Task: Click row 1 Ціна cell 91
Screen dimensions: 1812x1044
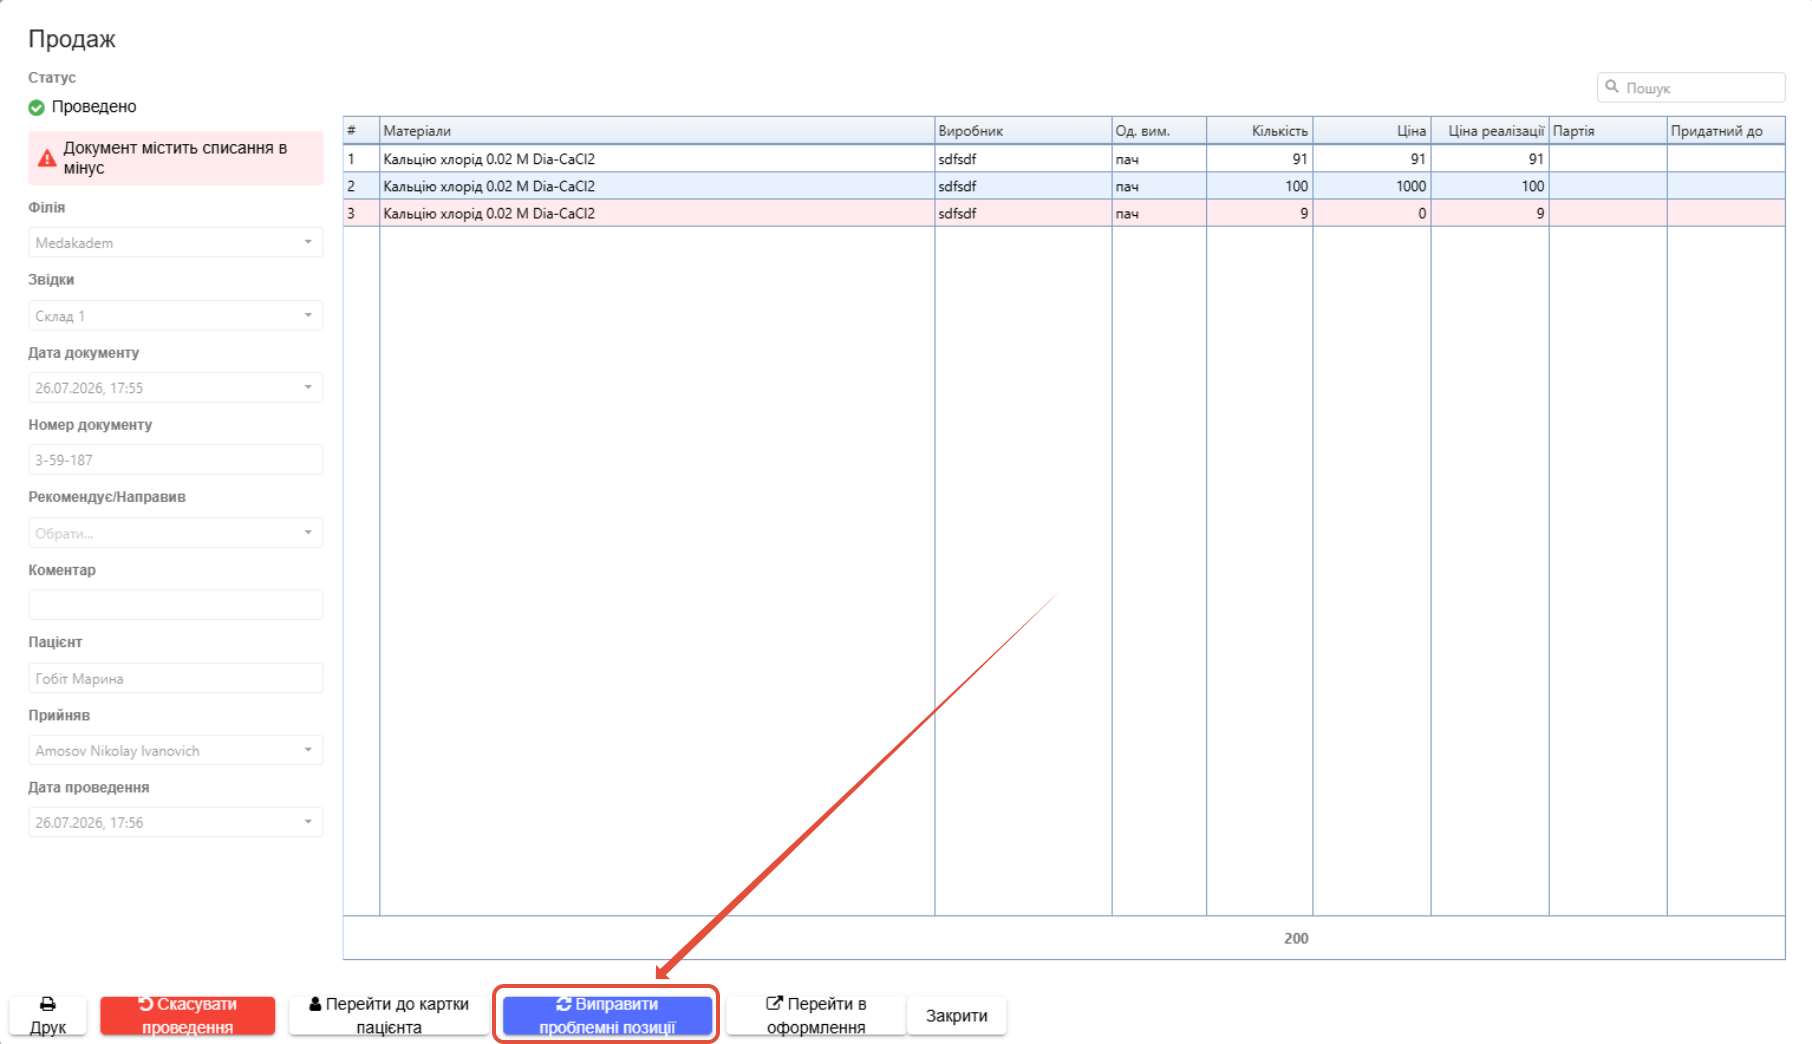Action: click(x=1372, y=159)
